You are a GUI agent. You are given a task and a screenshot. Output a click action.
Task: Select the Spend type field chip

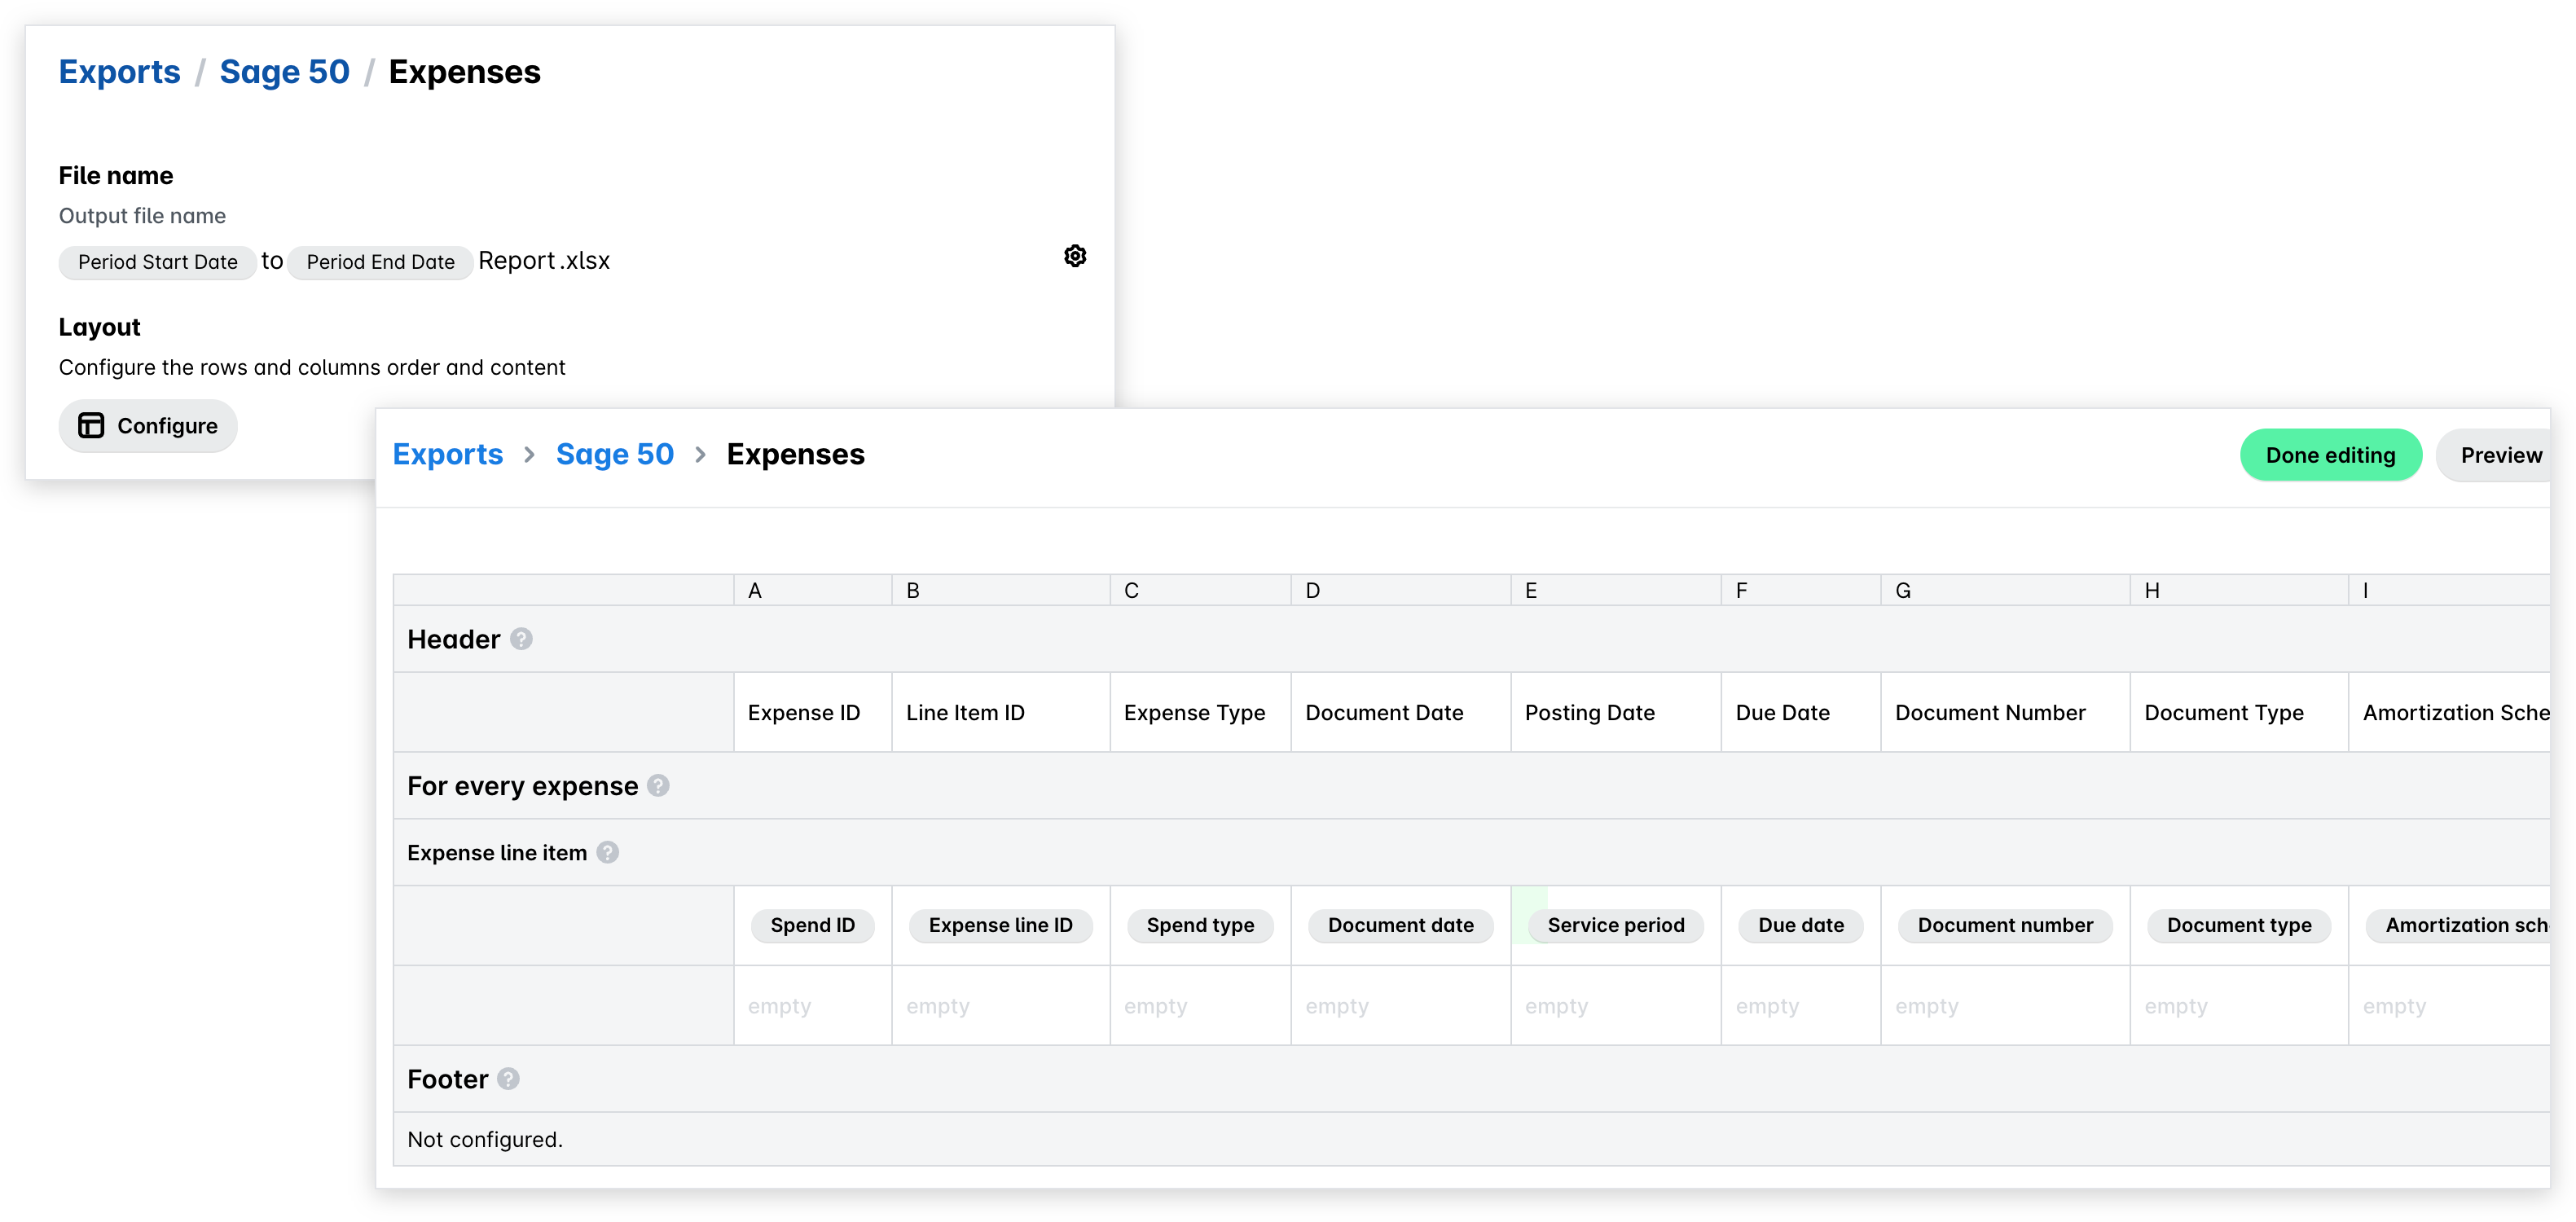[x=1200, y=925]
